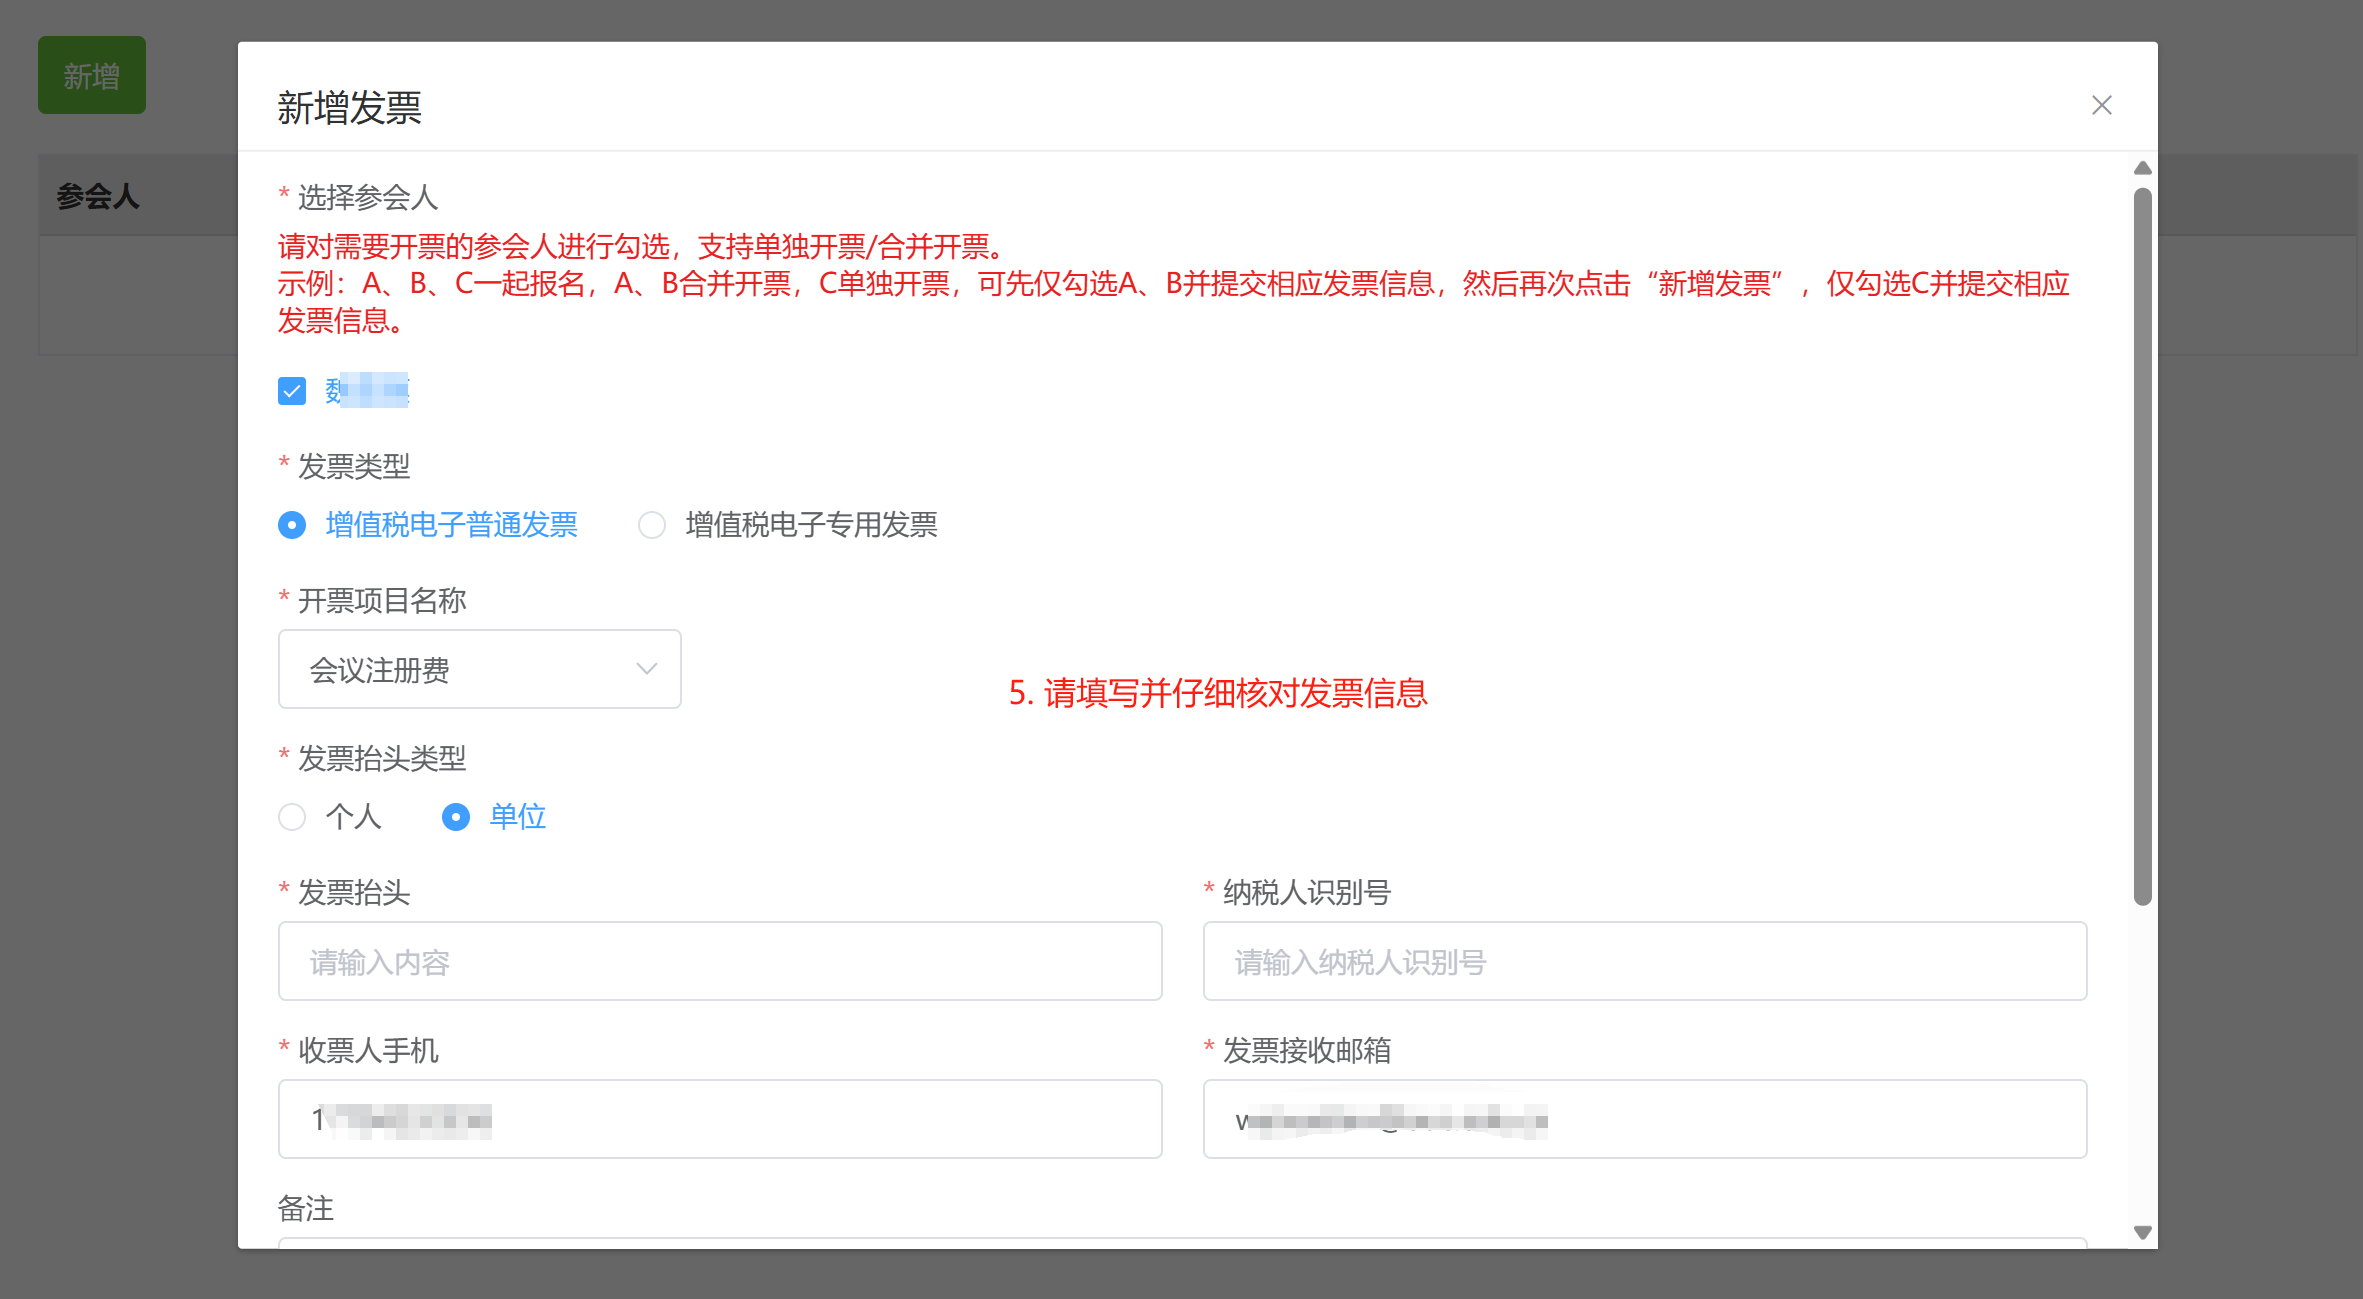Focus the 纳税人识别号 input field
Screen dimensions: 2363x1299
(1644, 961)
